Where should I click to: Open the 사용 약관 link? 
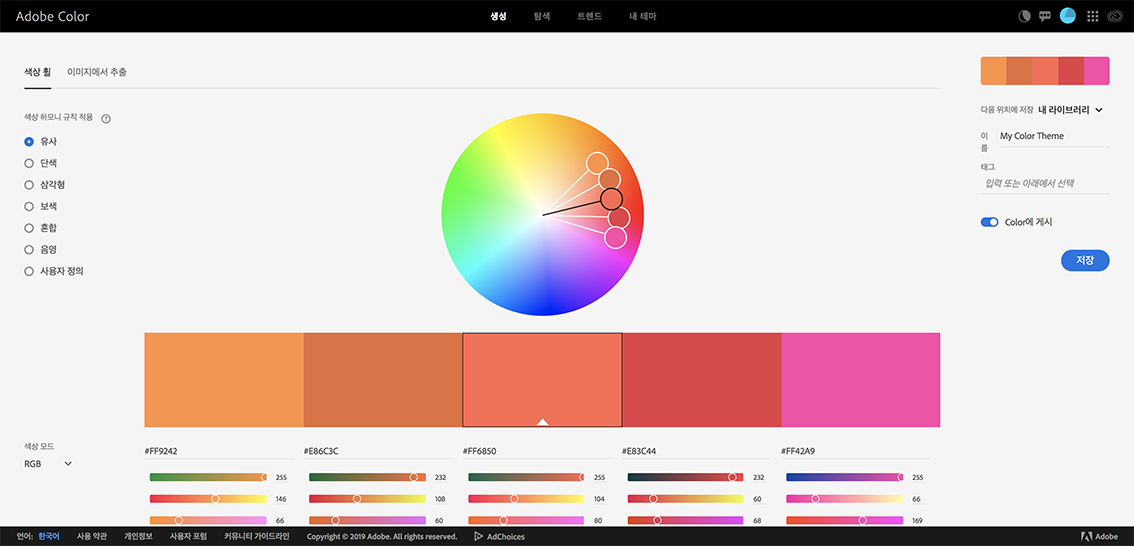[x=92, y=537]
